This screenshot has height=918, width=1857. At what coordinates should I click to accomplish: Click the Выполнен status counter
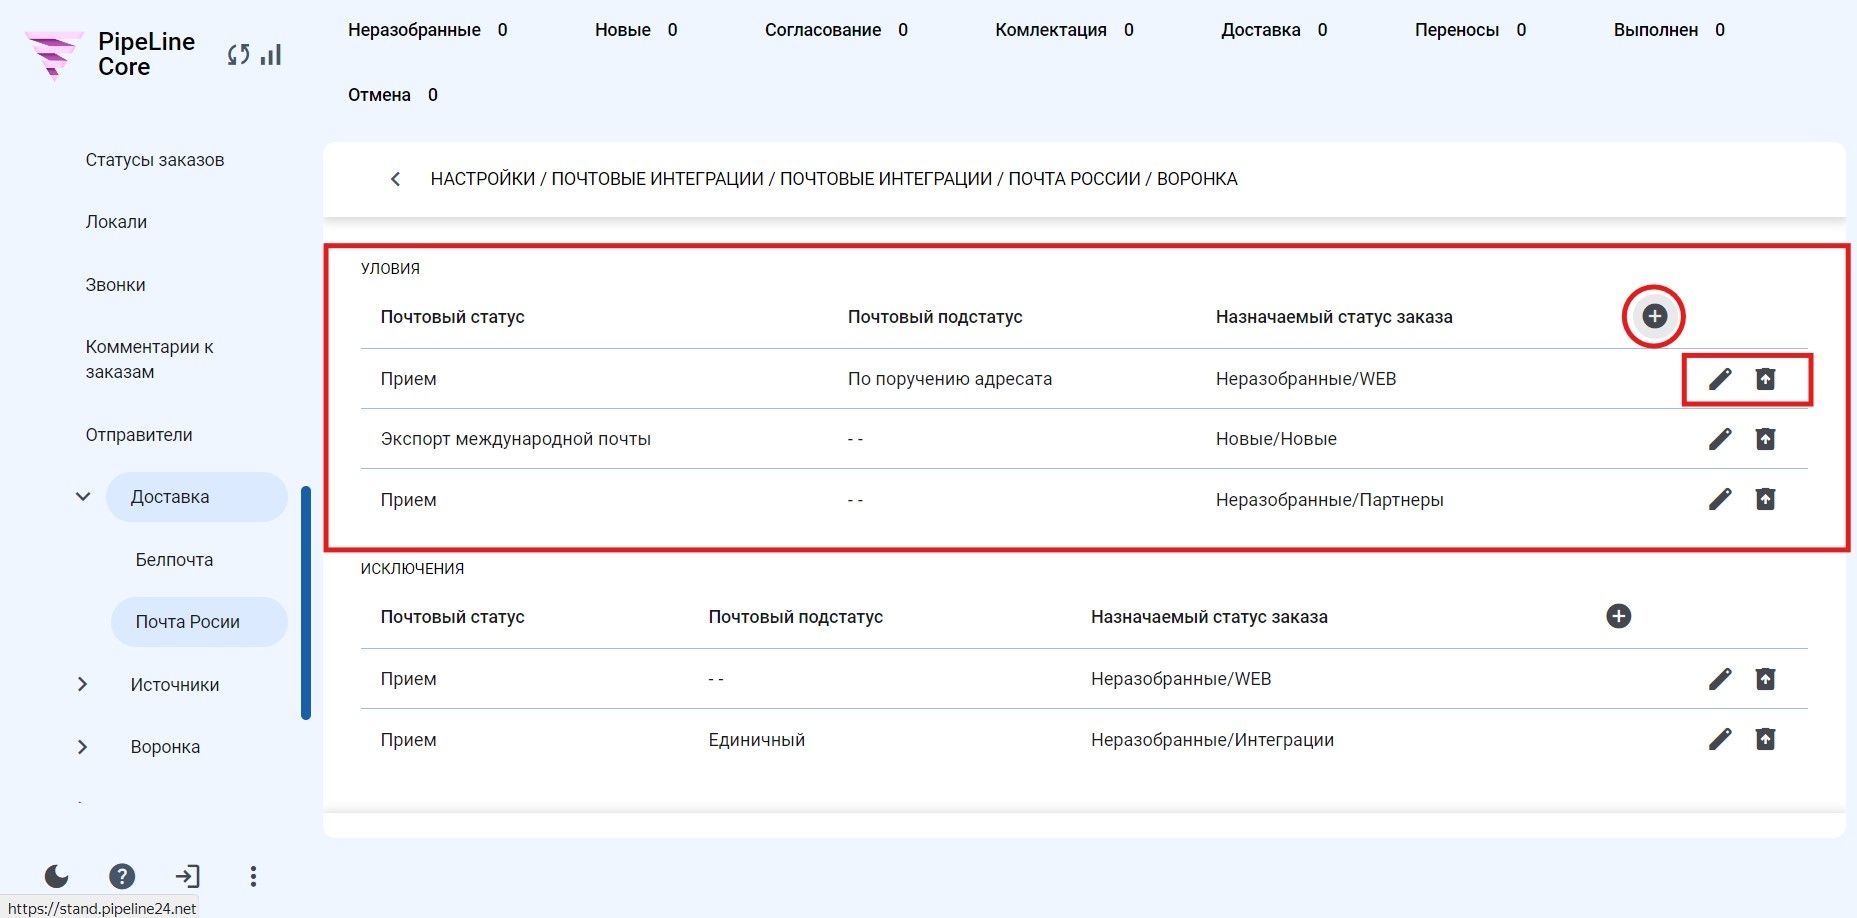click(x=1669, y=30)
